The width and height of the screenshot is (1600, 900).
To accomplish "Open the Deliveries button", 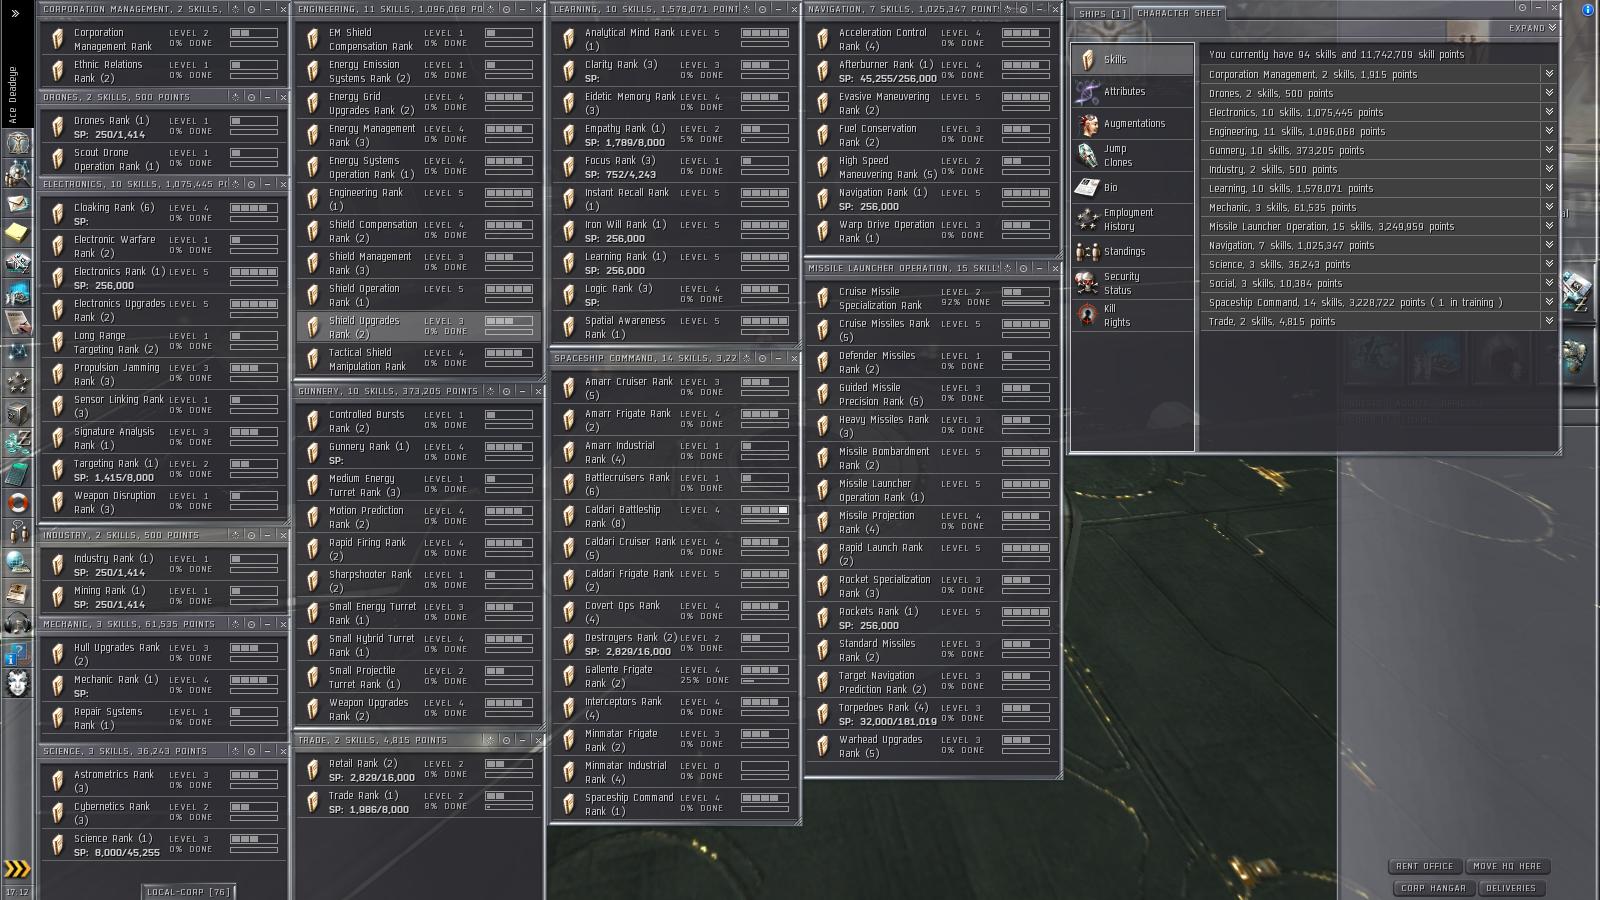I will point(1511,888).
